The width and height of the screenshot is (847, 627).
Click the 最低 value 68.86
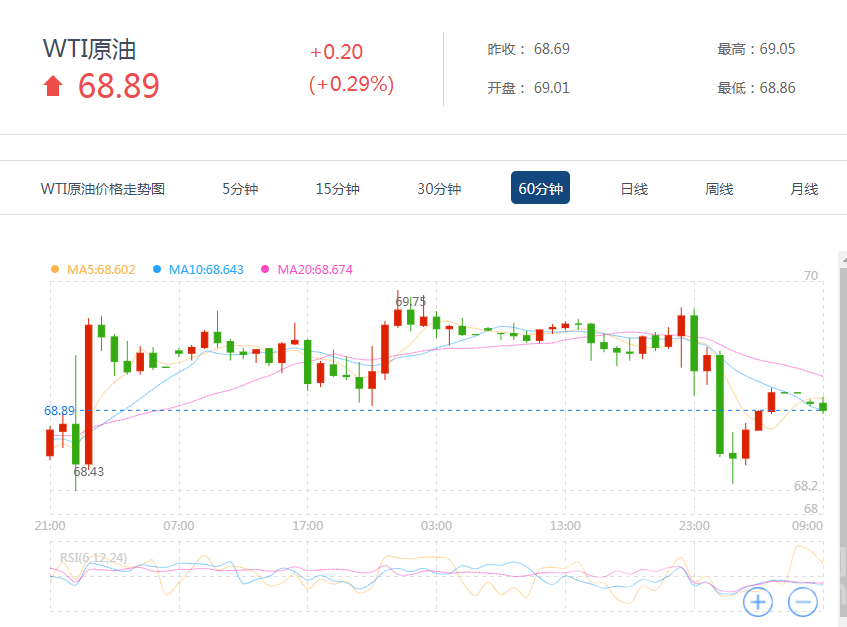777,88
